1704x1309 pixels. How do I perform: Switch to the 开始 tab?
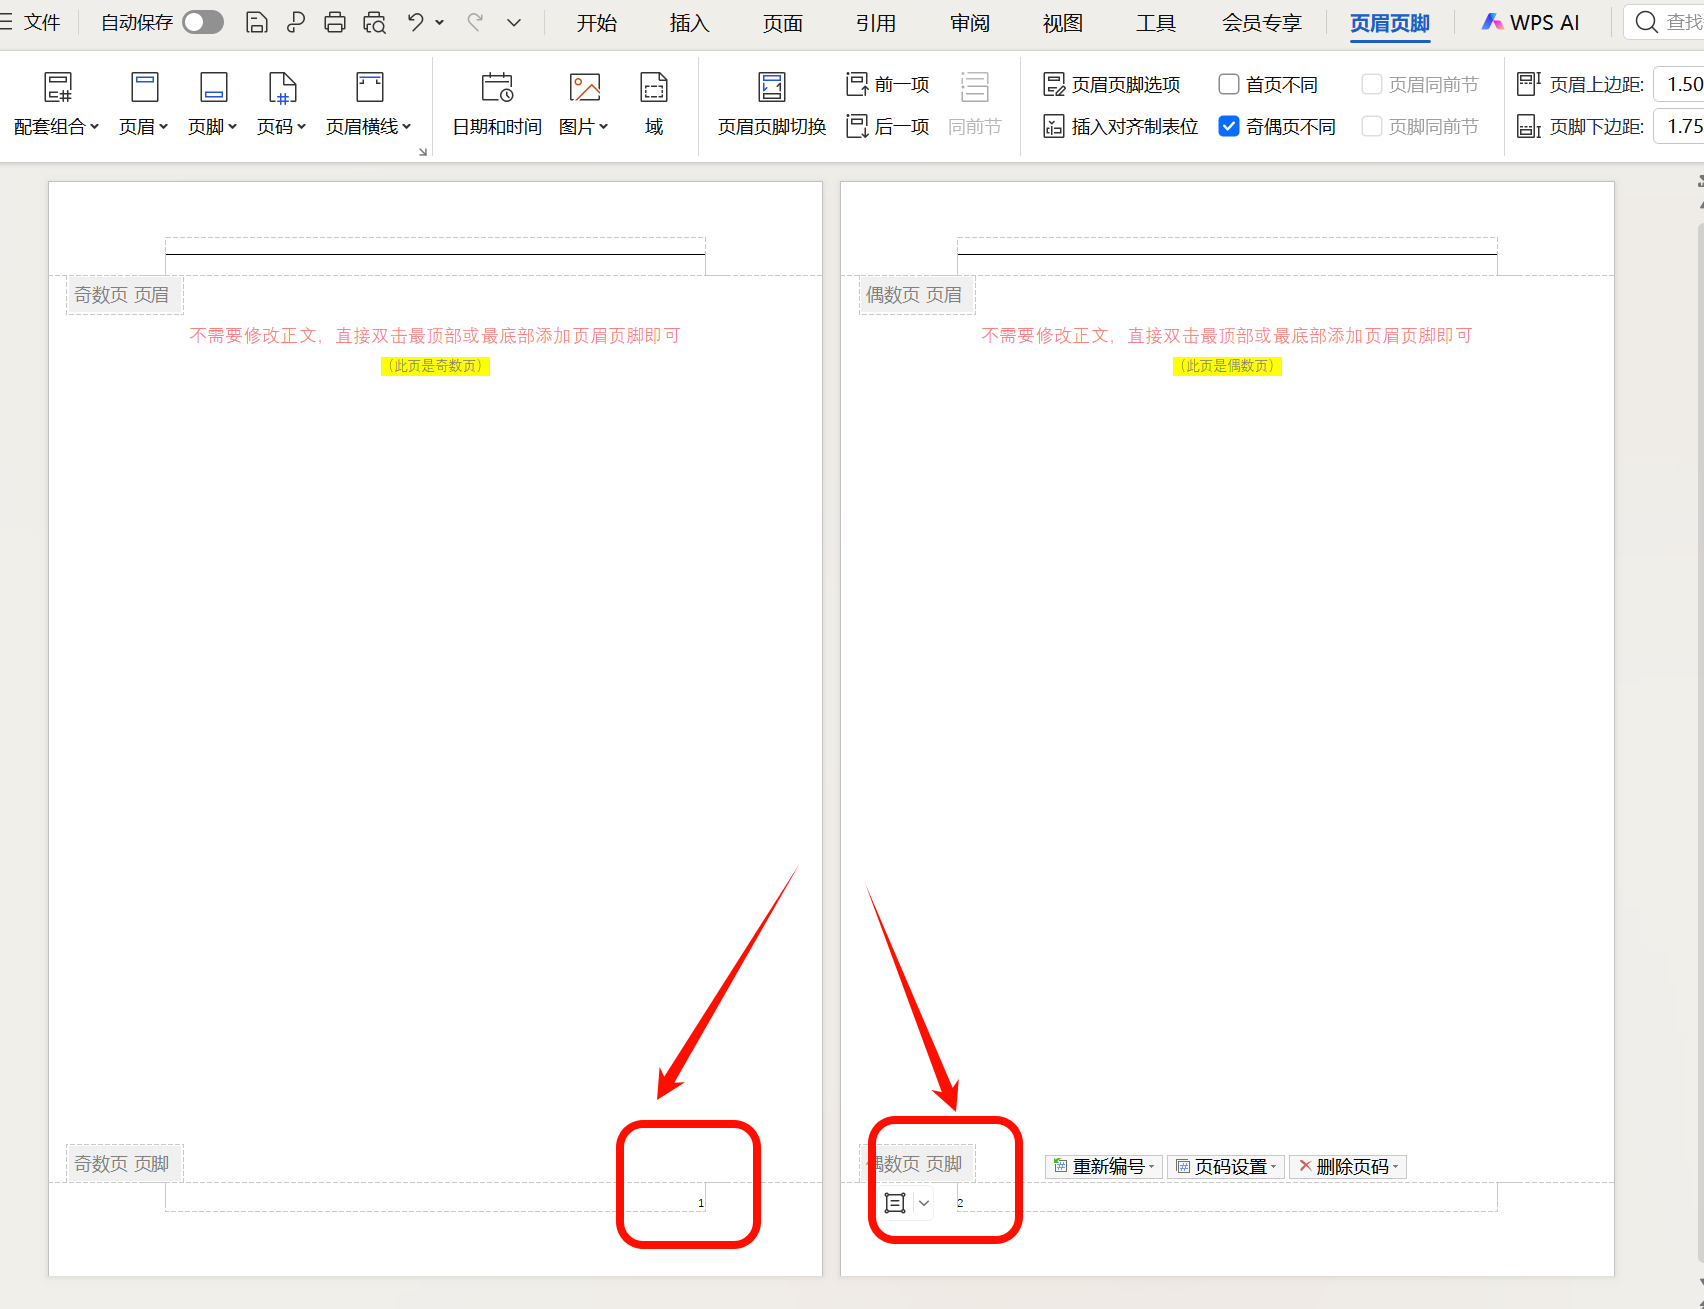[x=597, y=22]
